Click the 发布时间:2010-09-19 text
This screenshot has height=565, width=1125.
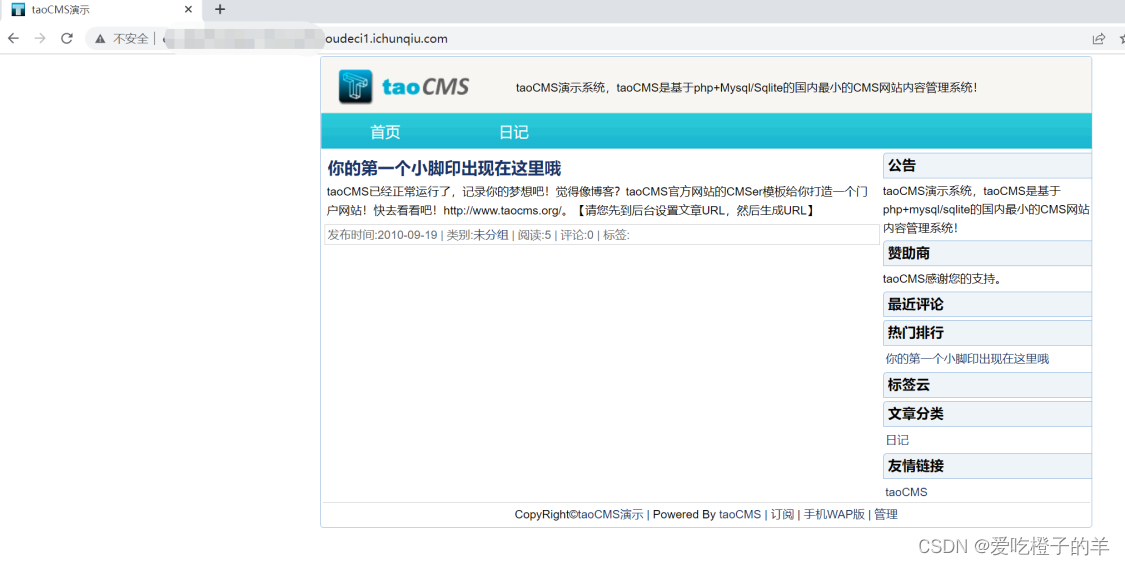click(382, 235)
